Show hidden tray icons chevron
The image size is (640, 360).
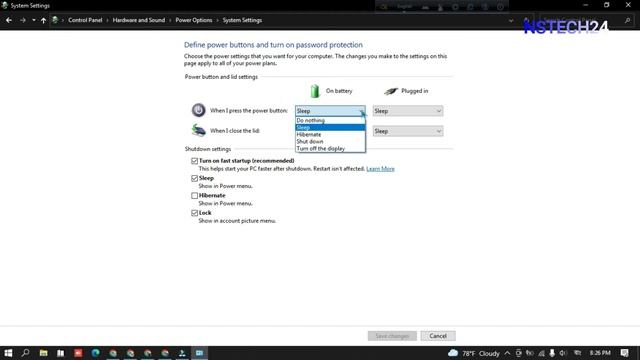507,353
